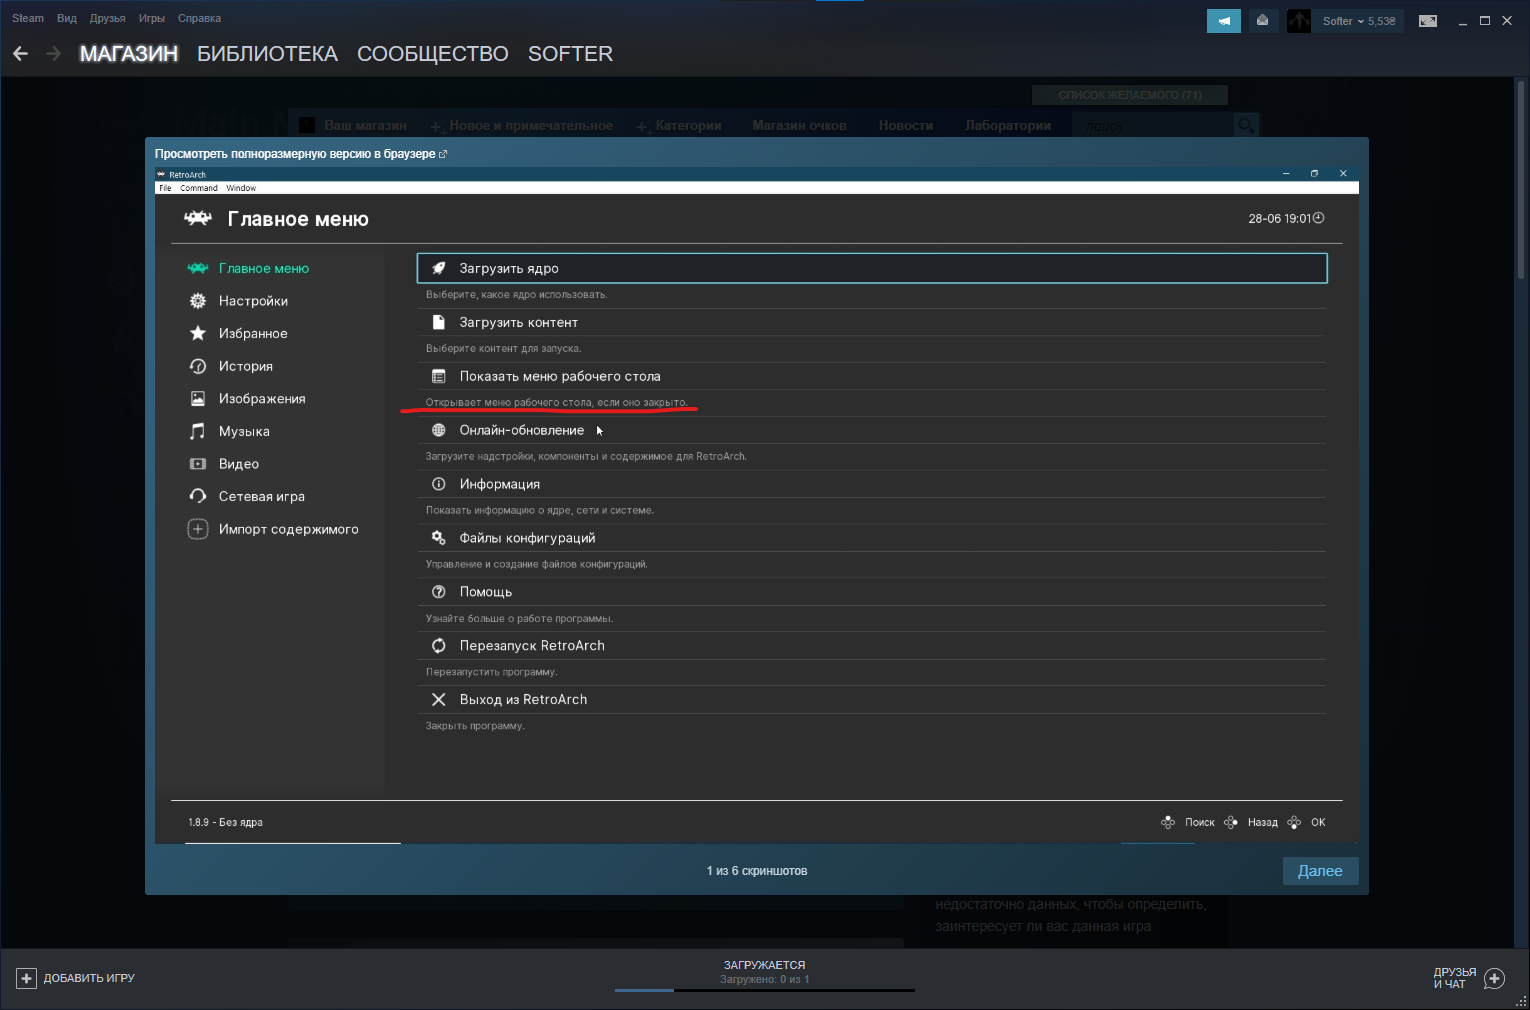The height and width of the screenshot is (1010, 1530).
Task: Open the Steam menu
Action: click(28, 18)
